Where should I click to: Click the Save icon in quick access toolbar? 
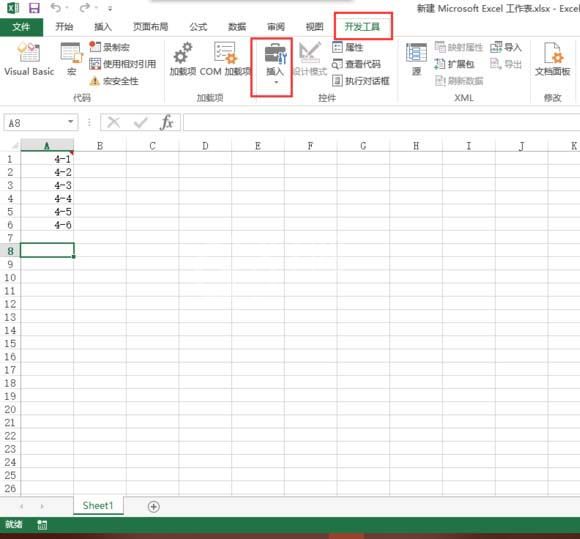click(34, 8)
